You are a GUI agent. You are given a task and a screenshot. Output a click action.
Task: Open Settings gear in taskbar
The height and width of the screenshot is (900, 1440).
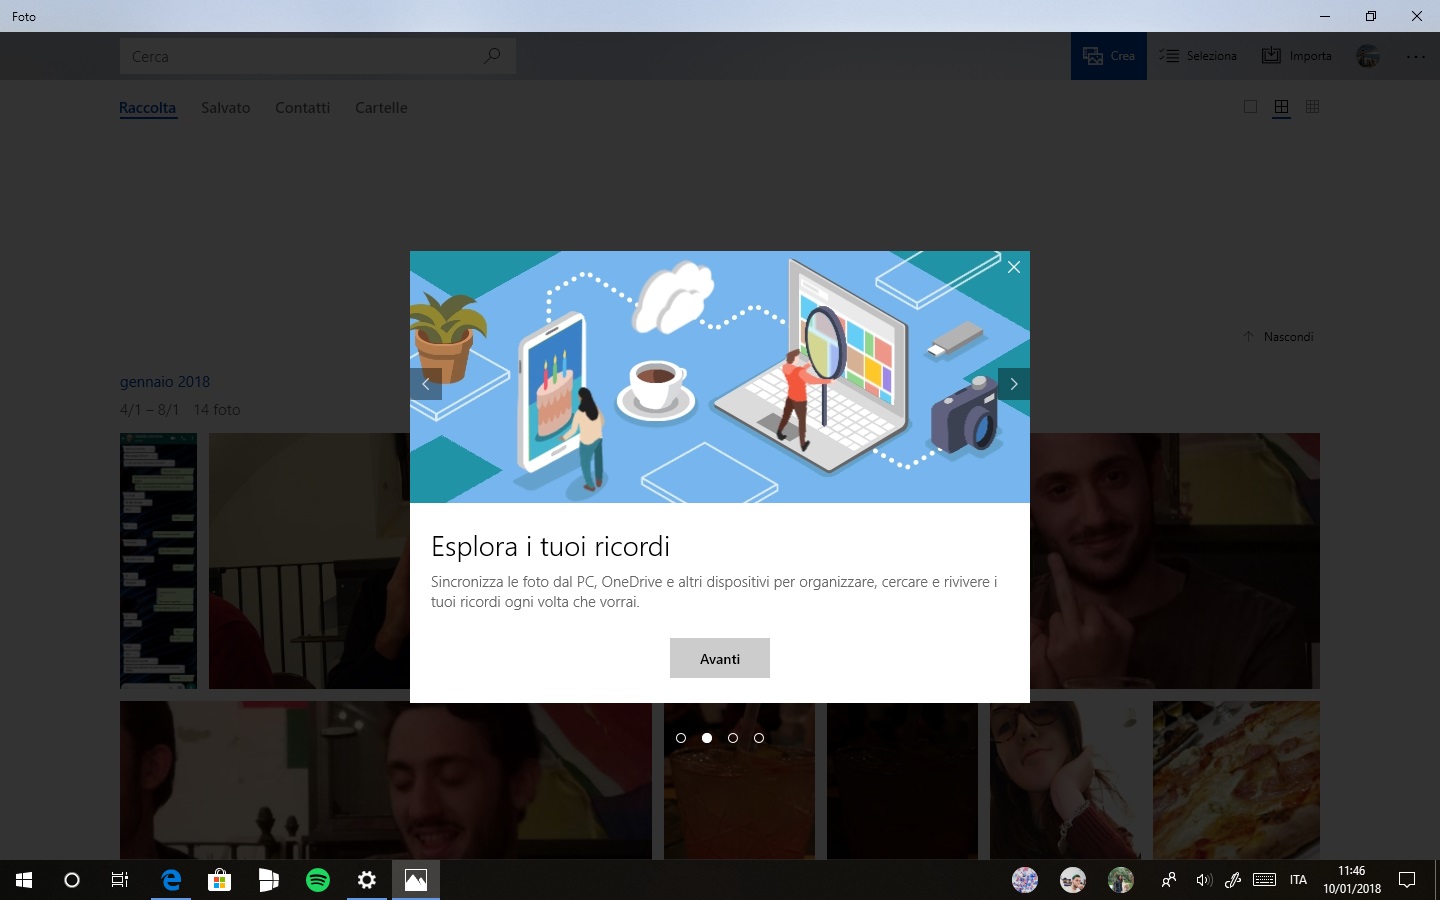(367, 880)
